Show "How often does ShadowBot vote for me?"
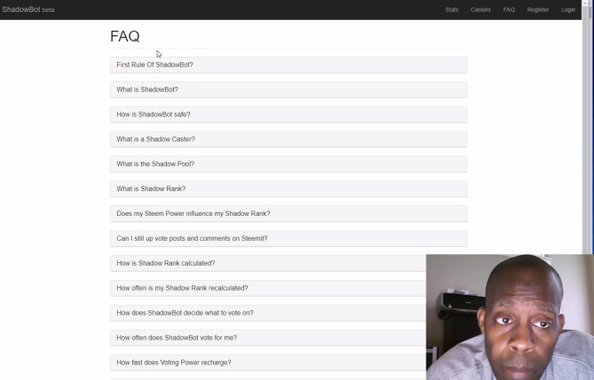 tap(268, 338)
